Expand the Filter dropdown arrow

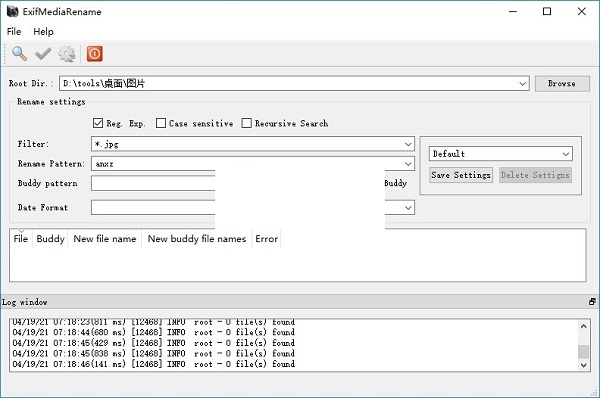pyautogui.click(x=408, y=144)
